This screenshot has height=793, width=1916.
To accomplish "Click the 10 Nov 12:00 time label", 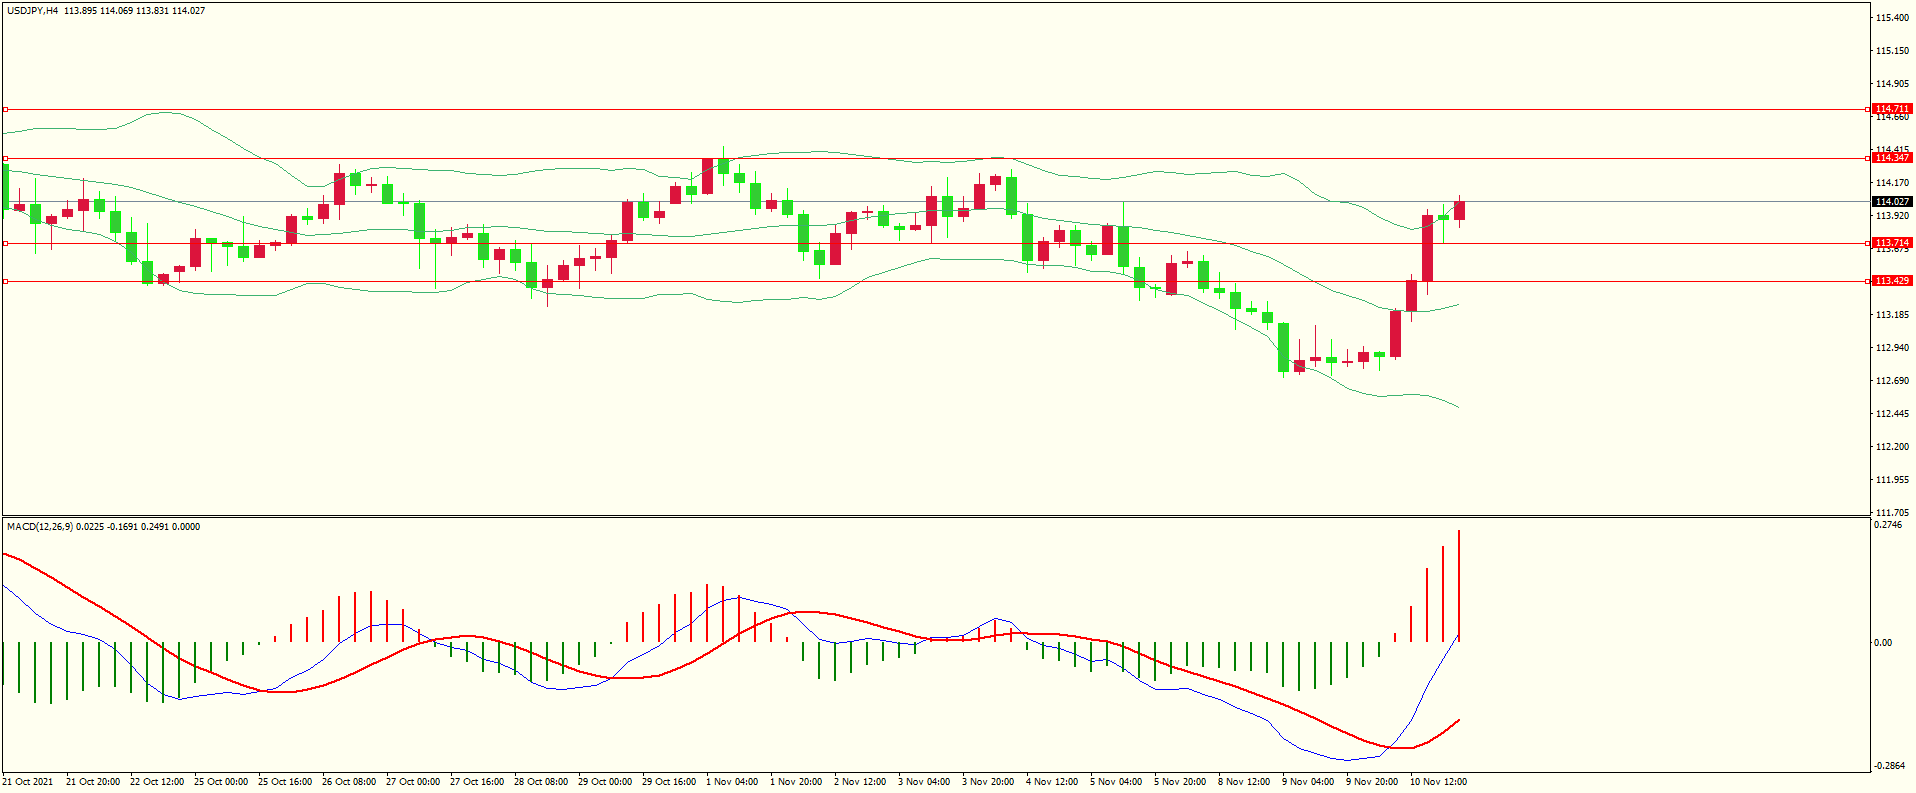I will [1438, 782].
